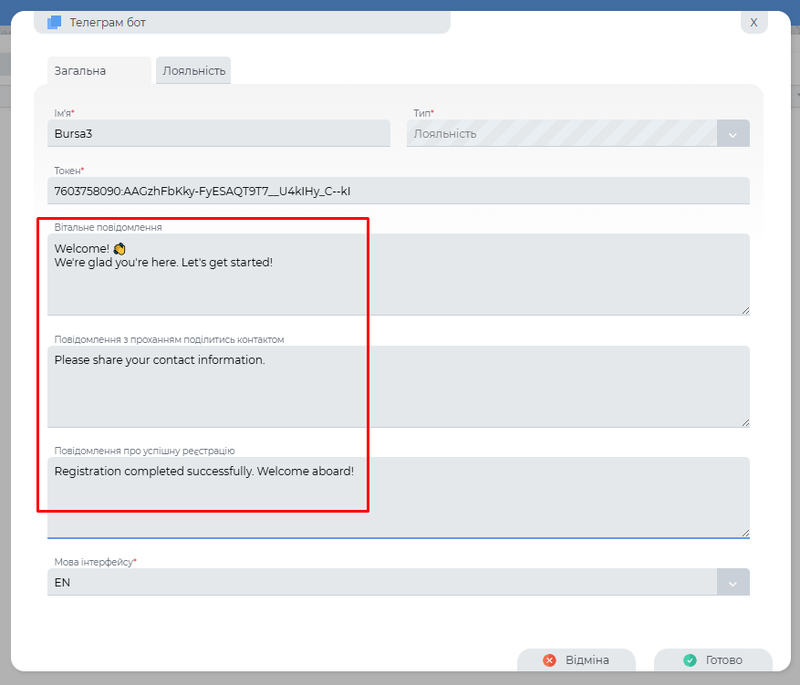Click the chevron icon on the Тип field

point(731,133)
